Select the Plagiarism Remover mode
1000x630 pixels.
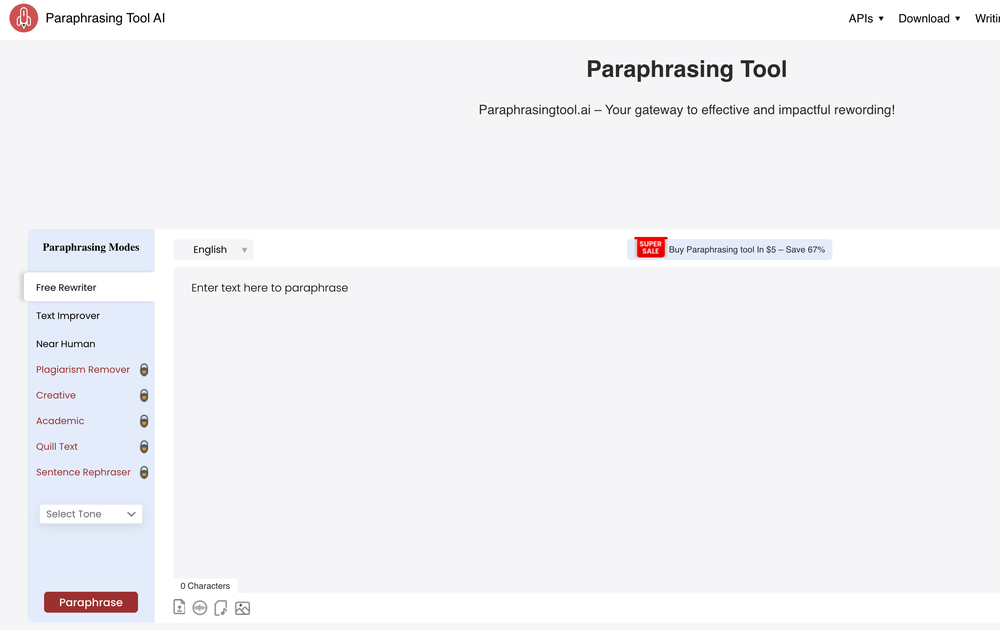83,370
